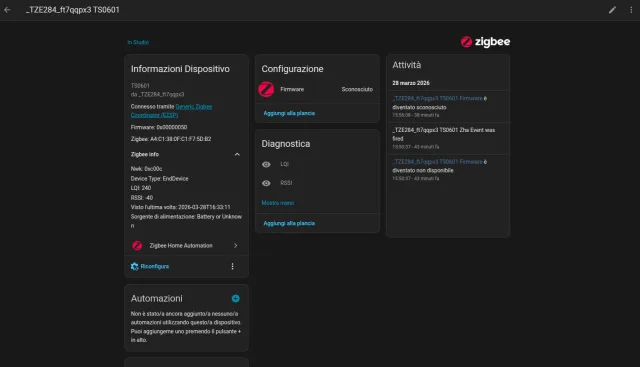Toggle the LQI eye icon
The image size is (640, 367).
coord(266,164)
